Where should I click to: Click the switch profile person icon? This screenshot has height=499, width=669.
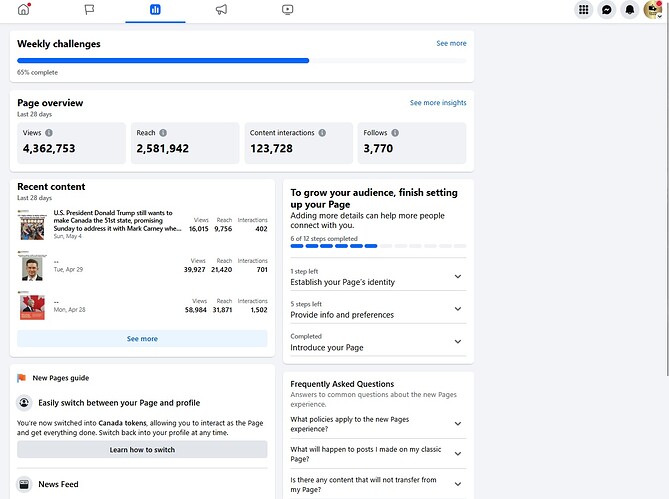coord(24,403)
